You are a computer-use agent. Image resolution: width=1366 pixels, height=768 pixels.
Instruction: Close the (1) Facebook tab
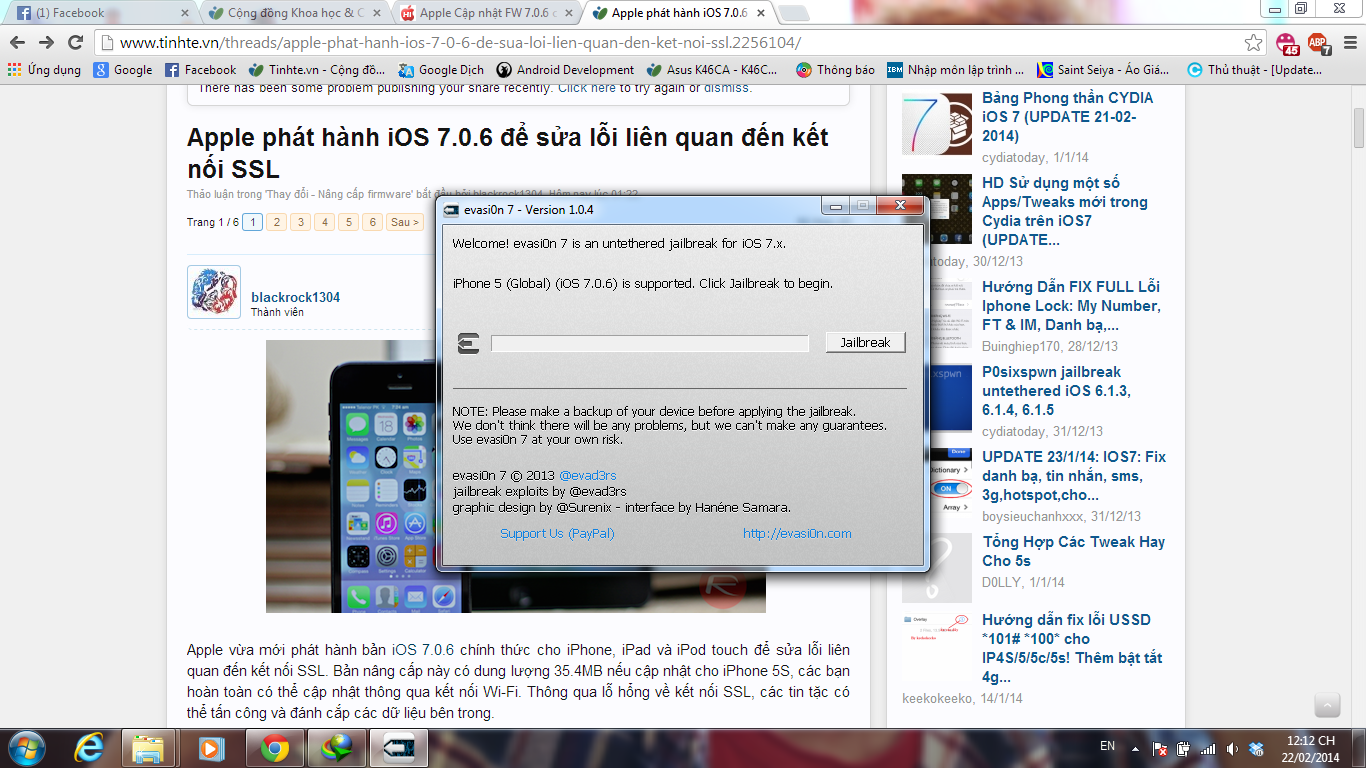184,13
